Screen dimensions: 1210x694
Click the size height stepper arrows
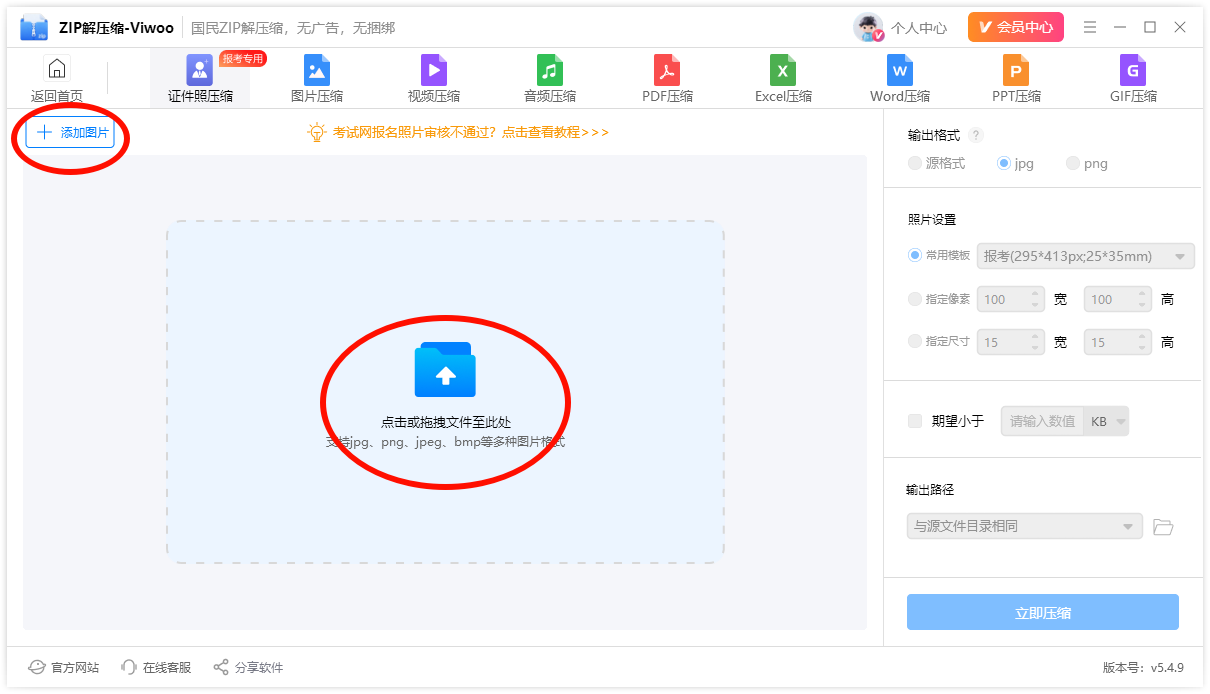pyautogui.click(x=1142, y=342)
